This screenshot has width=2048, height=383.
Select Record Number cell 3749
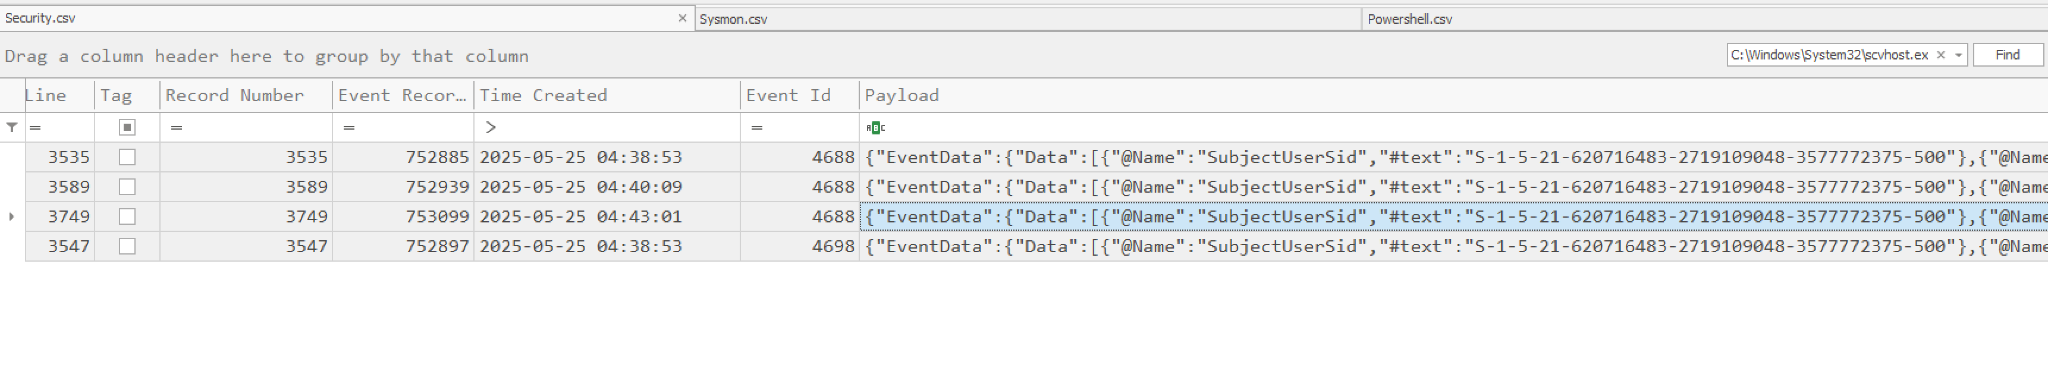pos(246,216)
